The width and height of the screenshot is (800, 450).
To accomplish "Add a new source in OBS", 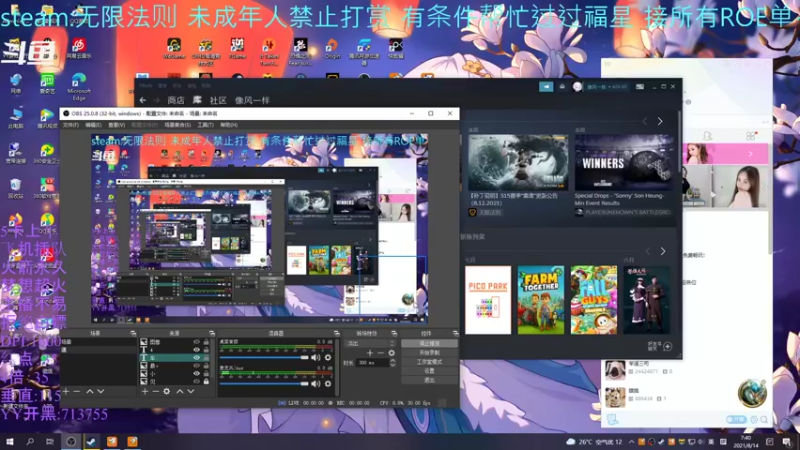I will [145, 391].
